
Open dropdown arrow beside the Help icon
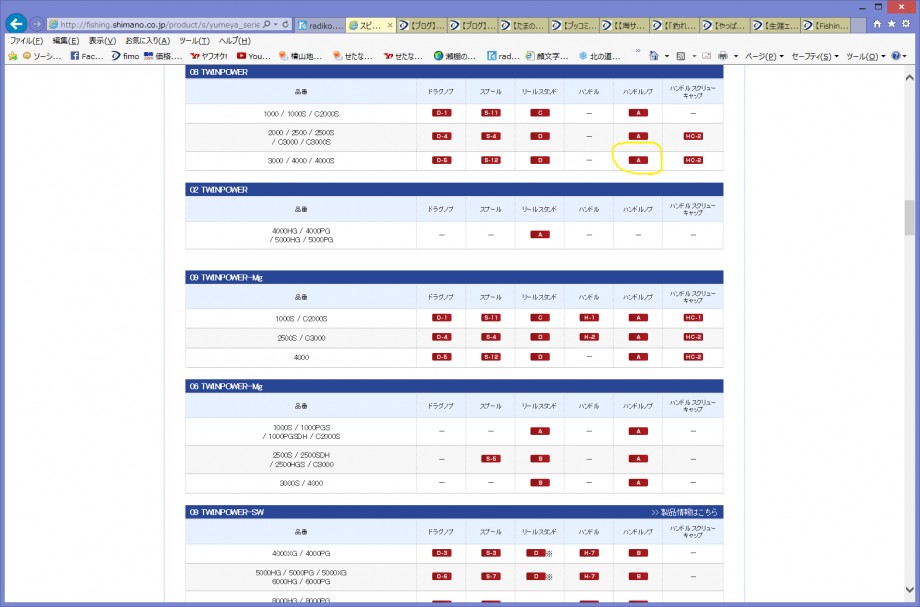905,57
